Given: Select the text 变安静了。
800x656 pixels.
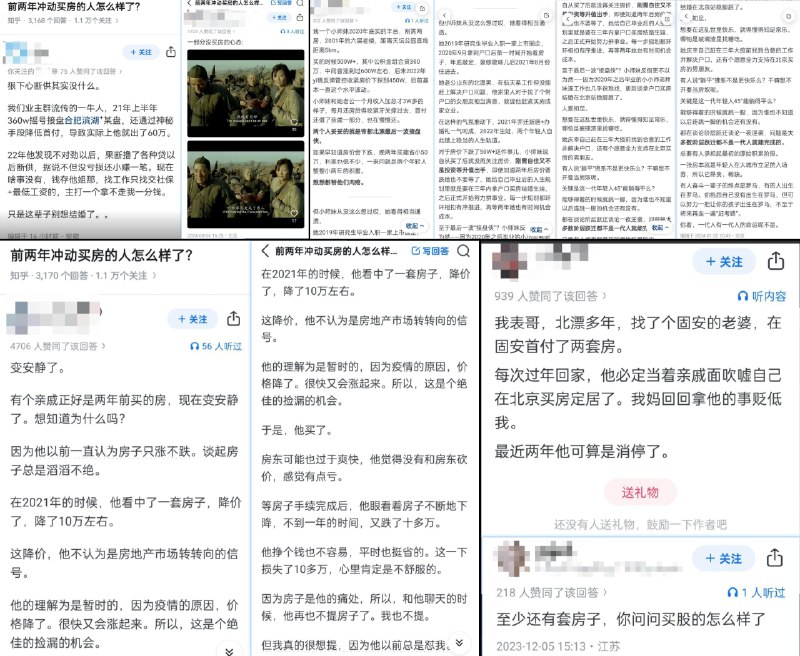Looking at the screenshot, I should pos(38,368).
